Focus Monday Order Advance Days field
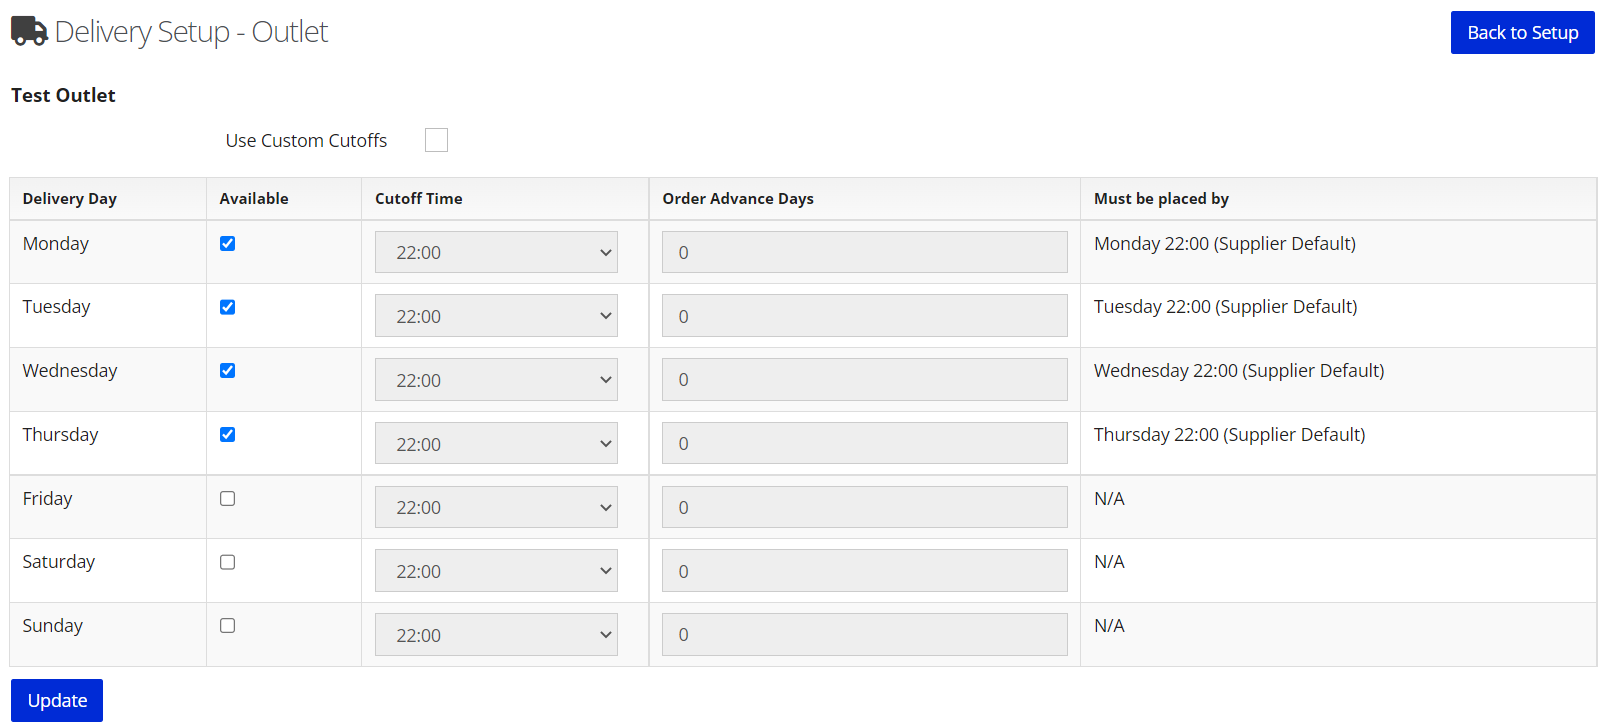Viewport: 1607px width, 724px height. point(865,252)
